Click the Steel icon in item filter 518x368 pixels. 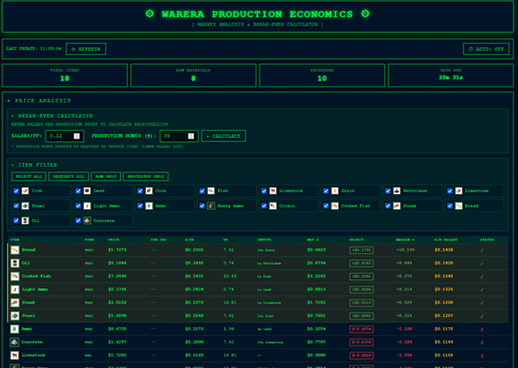[25, 206]
